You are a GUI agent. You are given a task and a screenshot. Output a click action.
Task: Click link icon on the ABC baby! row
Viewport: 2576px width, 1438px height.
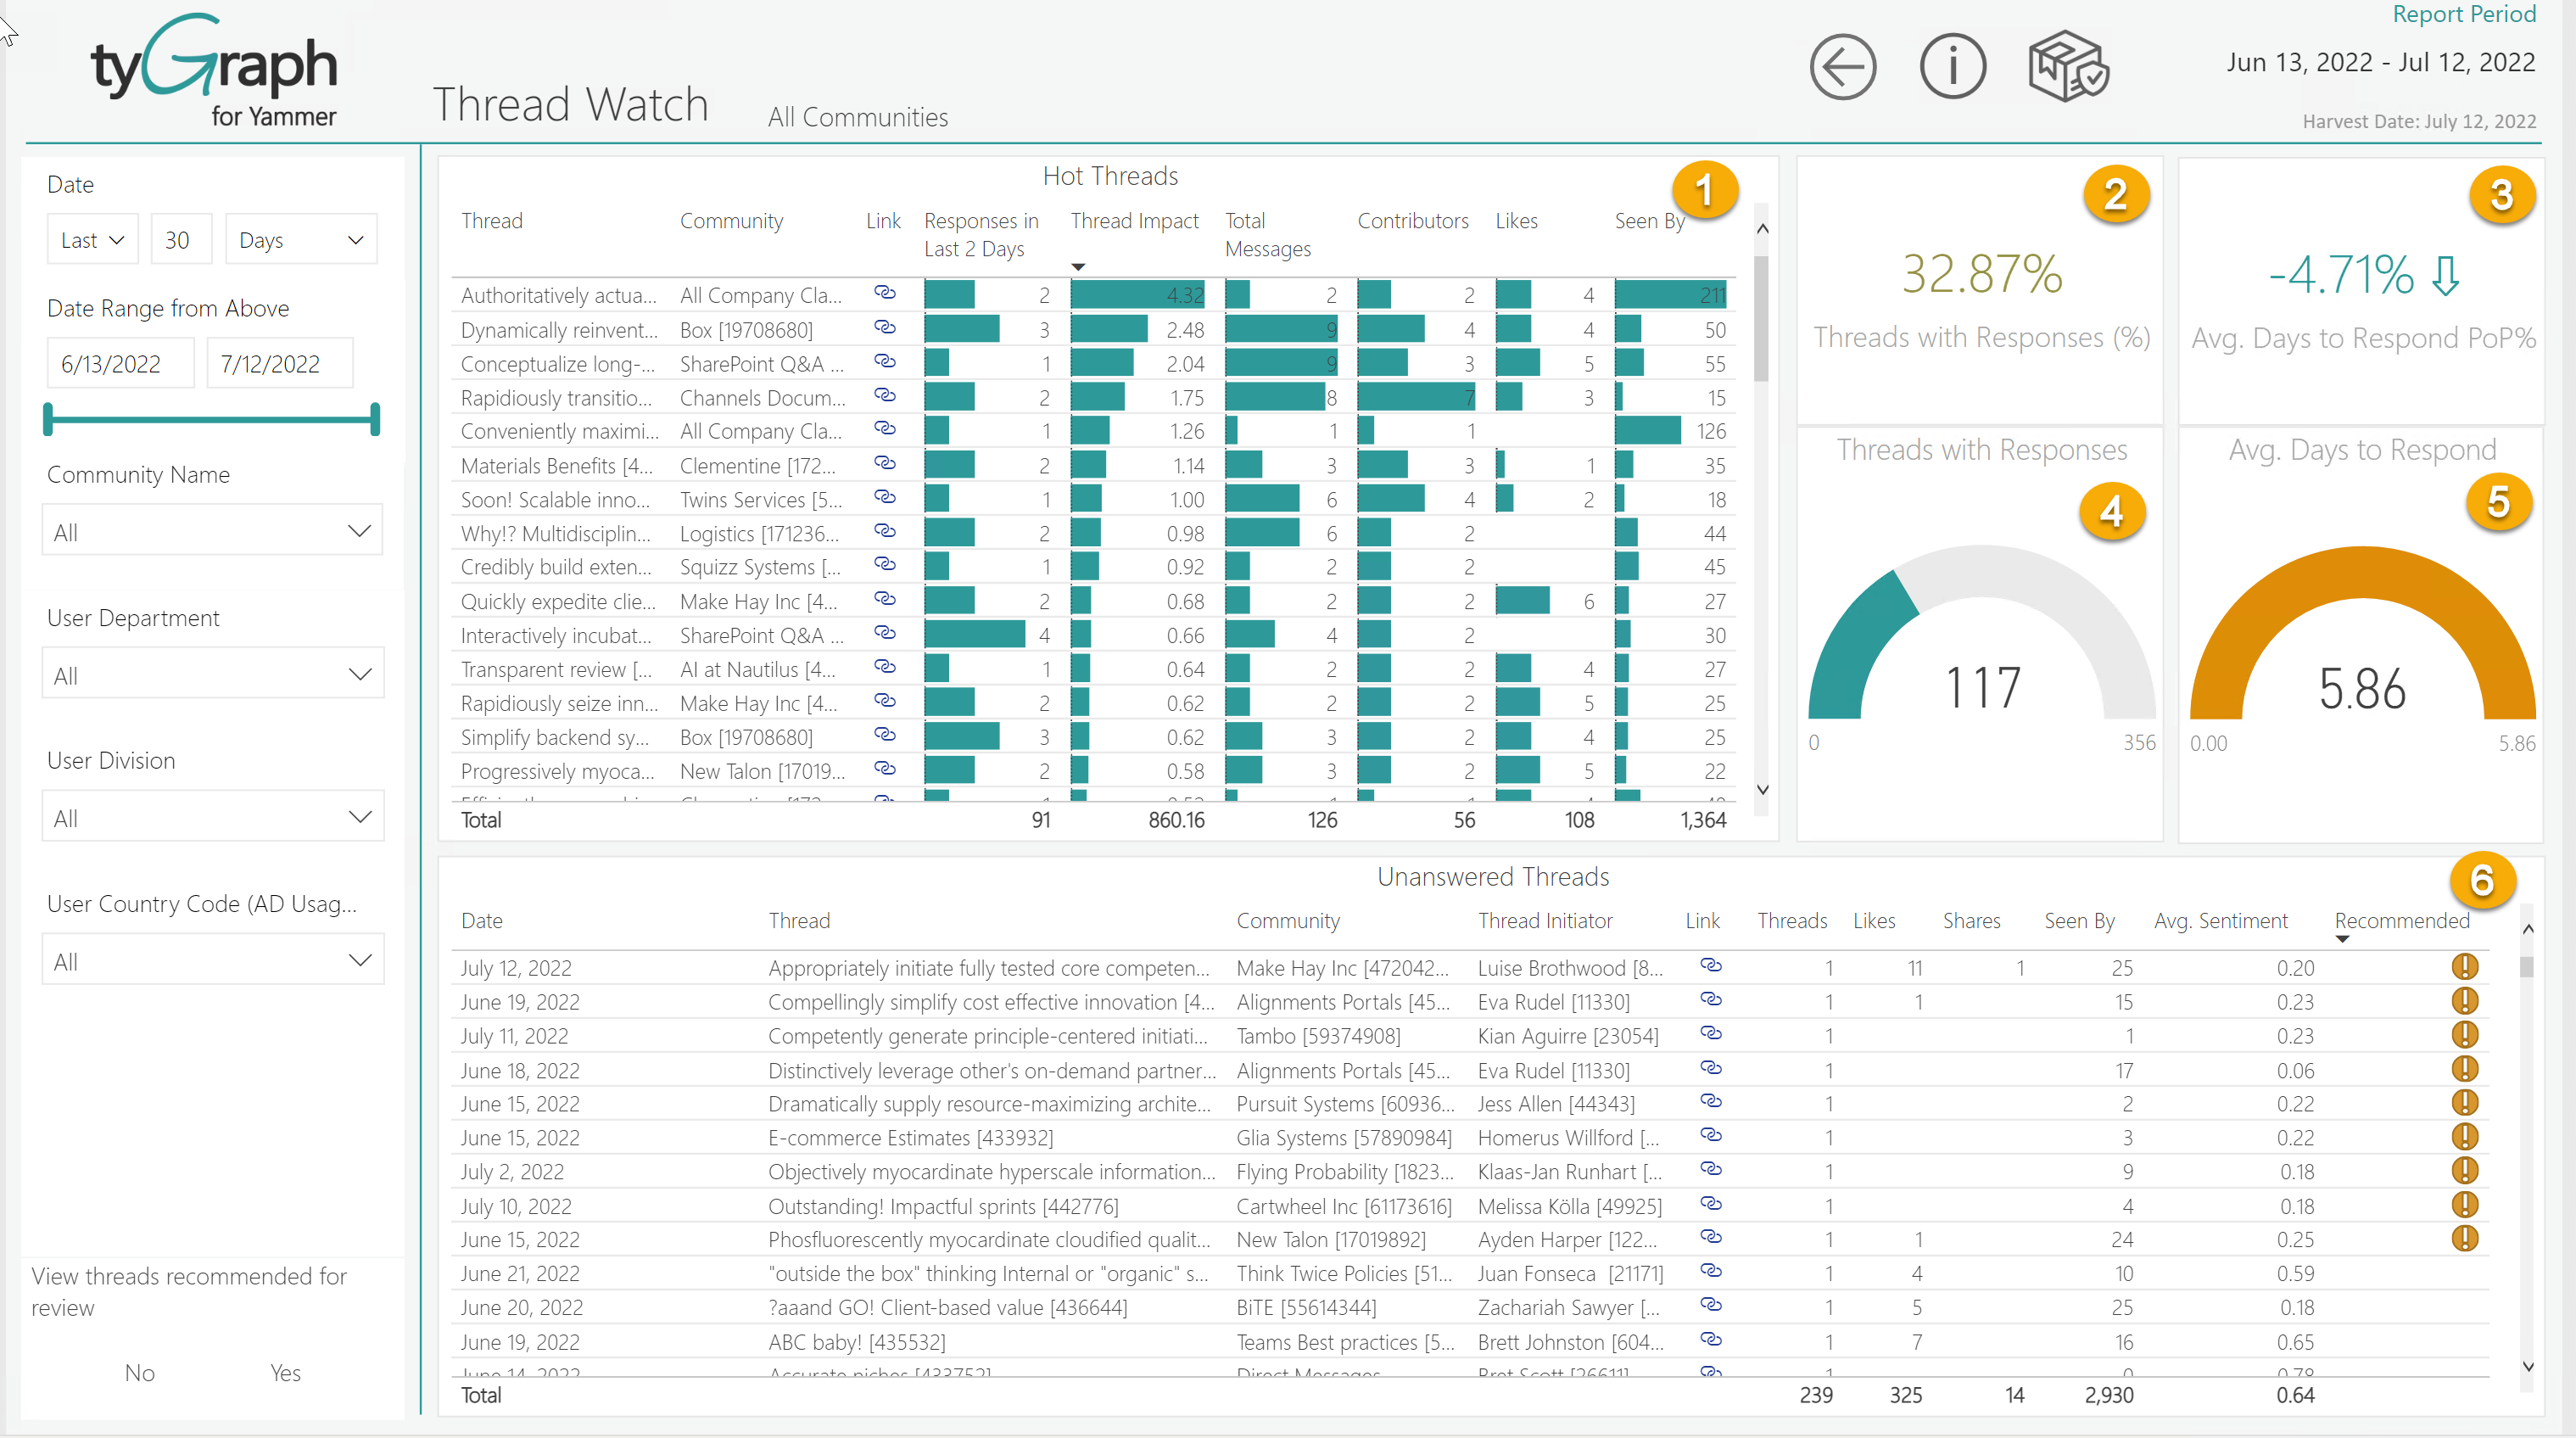(1711, 1341)
